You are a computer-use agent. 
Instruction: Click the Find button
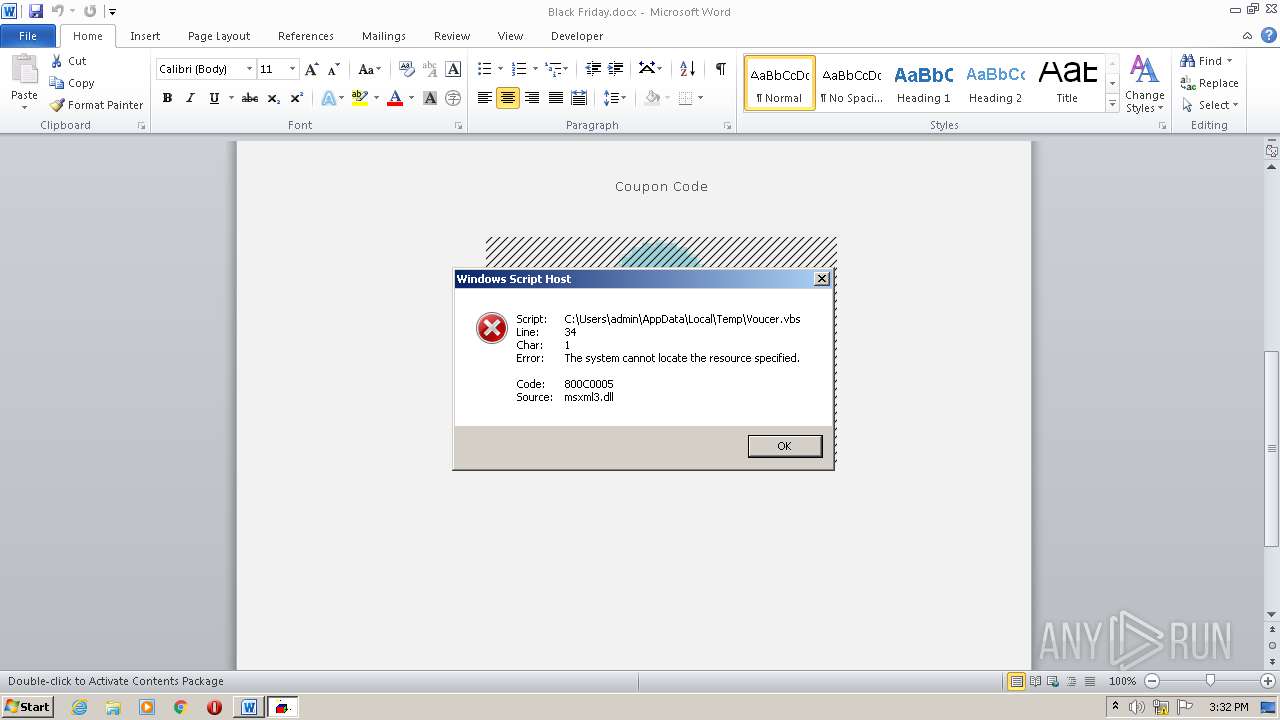tap(1206, 61)
